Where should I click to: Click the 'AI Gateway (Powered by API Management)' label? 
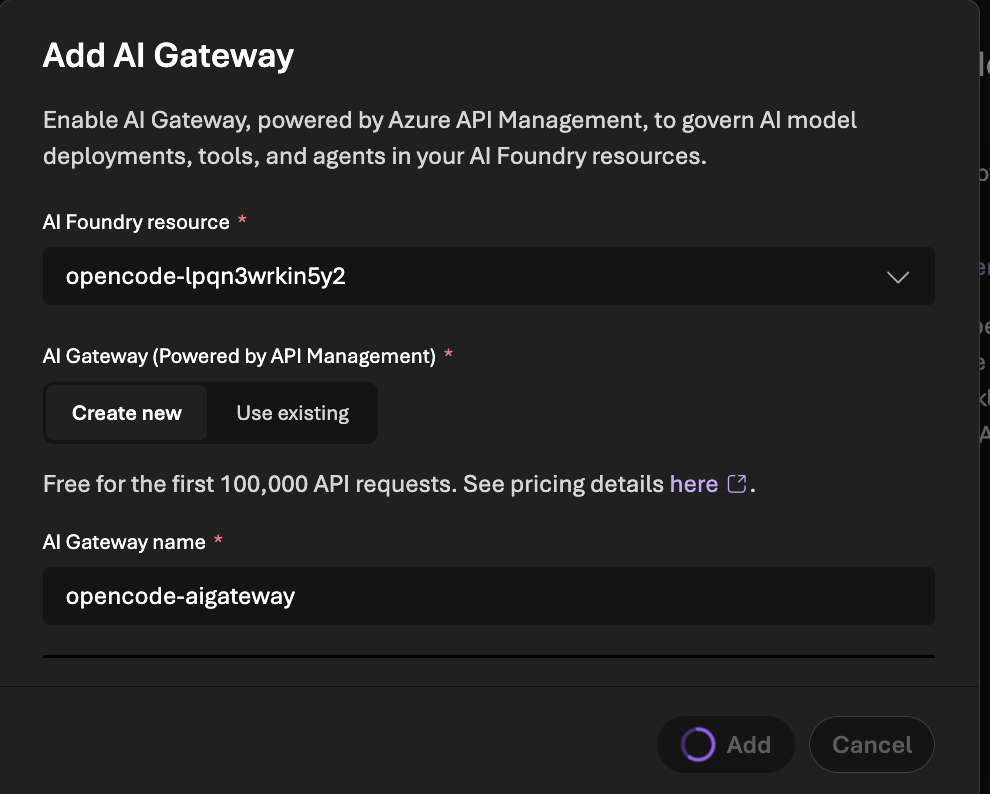pos(239,356)
